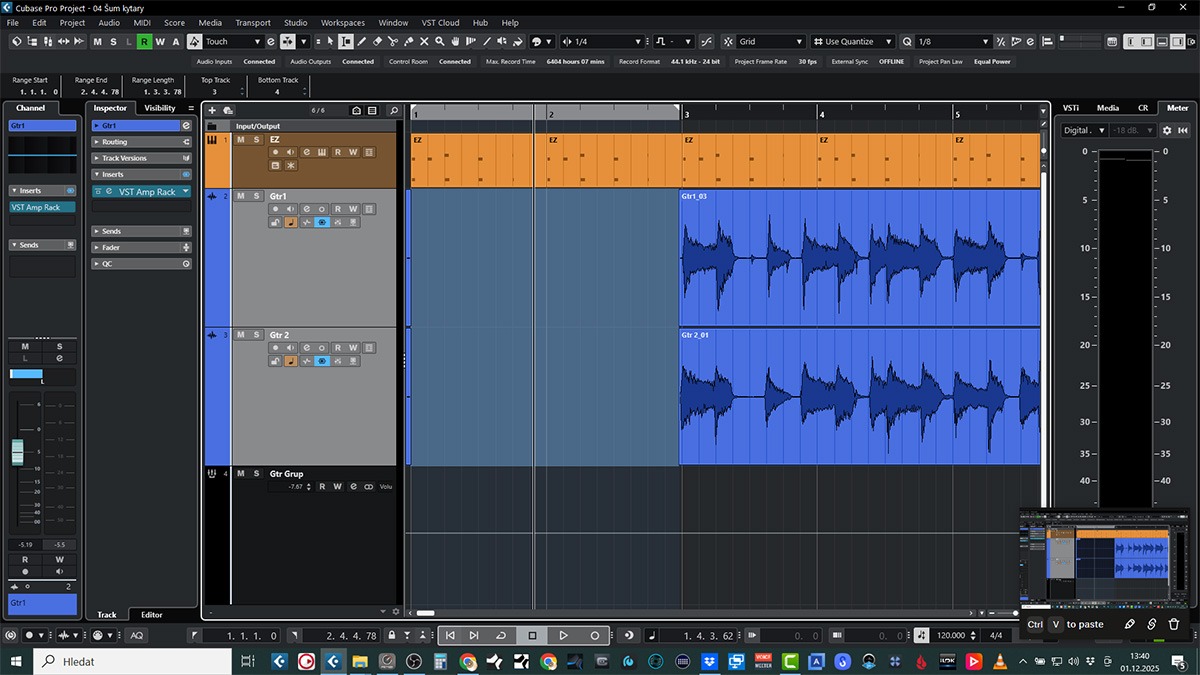The width and height of the screenshot is (1200, 675).
Task: Open the track list search icon
Action: coord(393,111)
